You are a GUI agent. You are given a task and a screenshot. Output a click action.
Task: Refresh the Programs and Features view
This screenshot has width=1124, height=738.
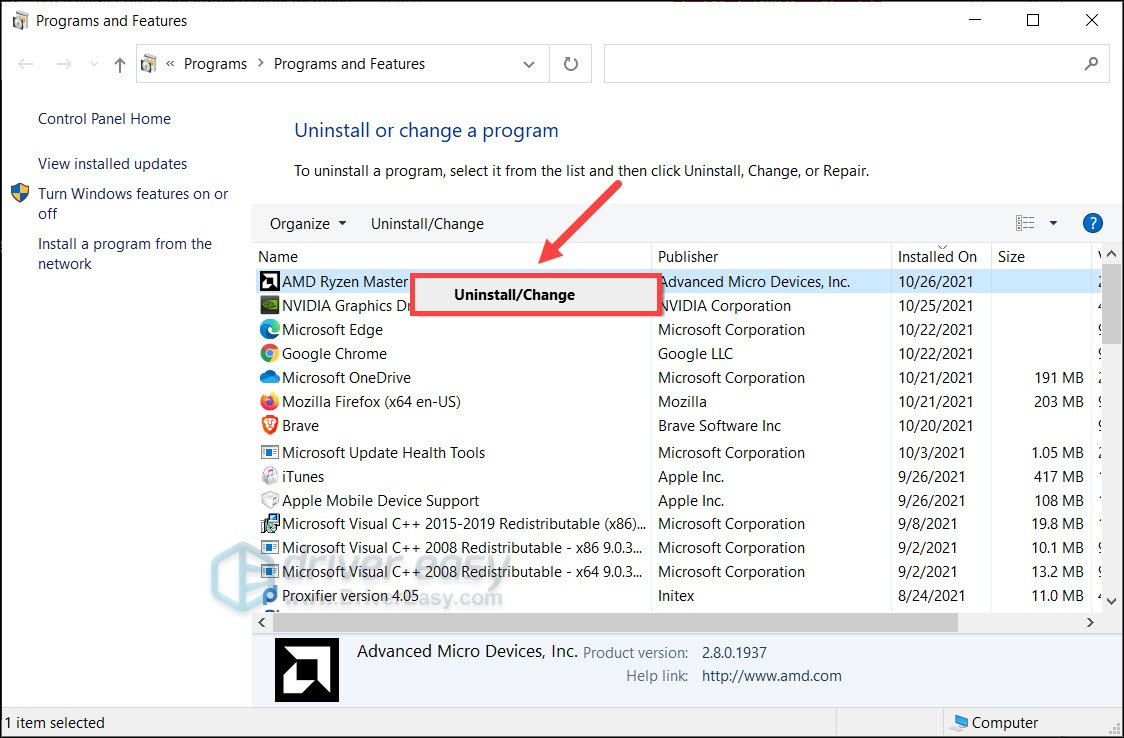tap(571, 64)
